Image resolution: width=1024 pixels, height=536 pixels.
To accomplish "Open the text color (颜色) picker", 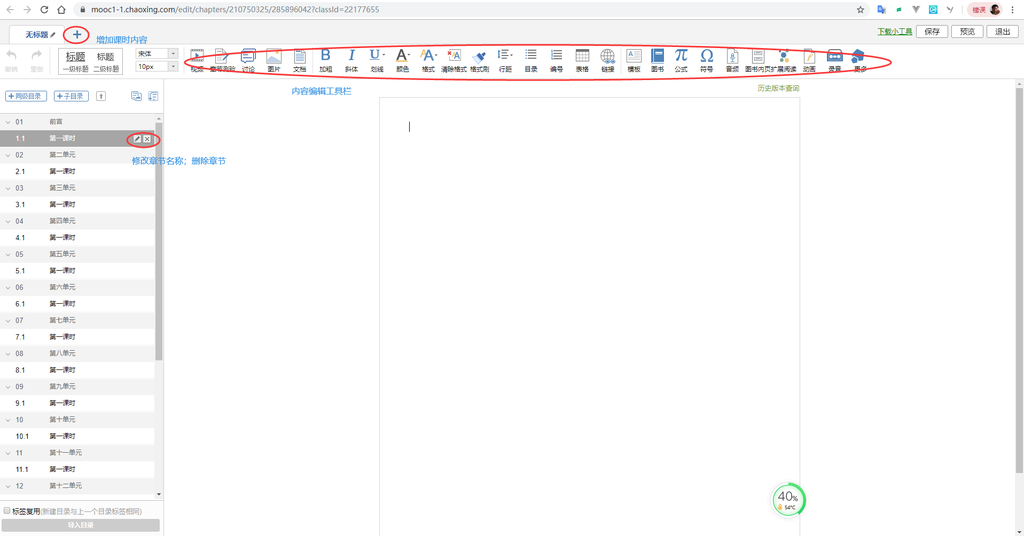I will [402, 58].
